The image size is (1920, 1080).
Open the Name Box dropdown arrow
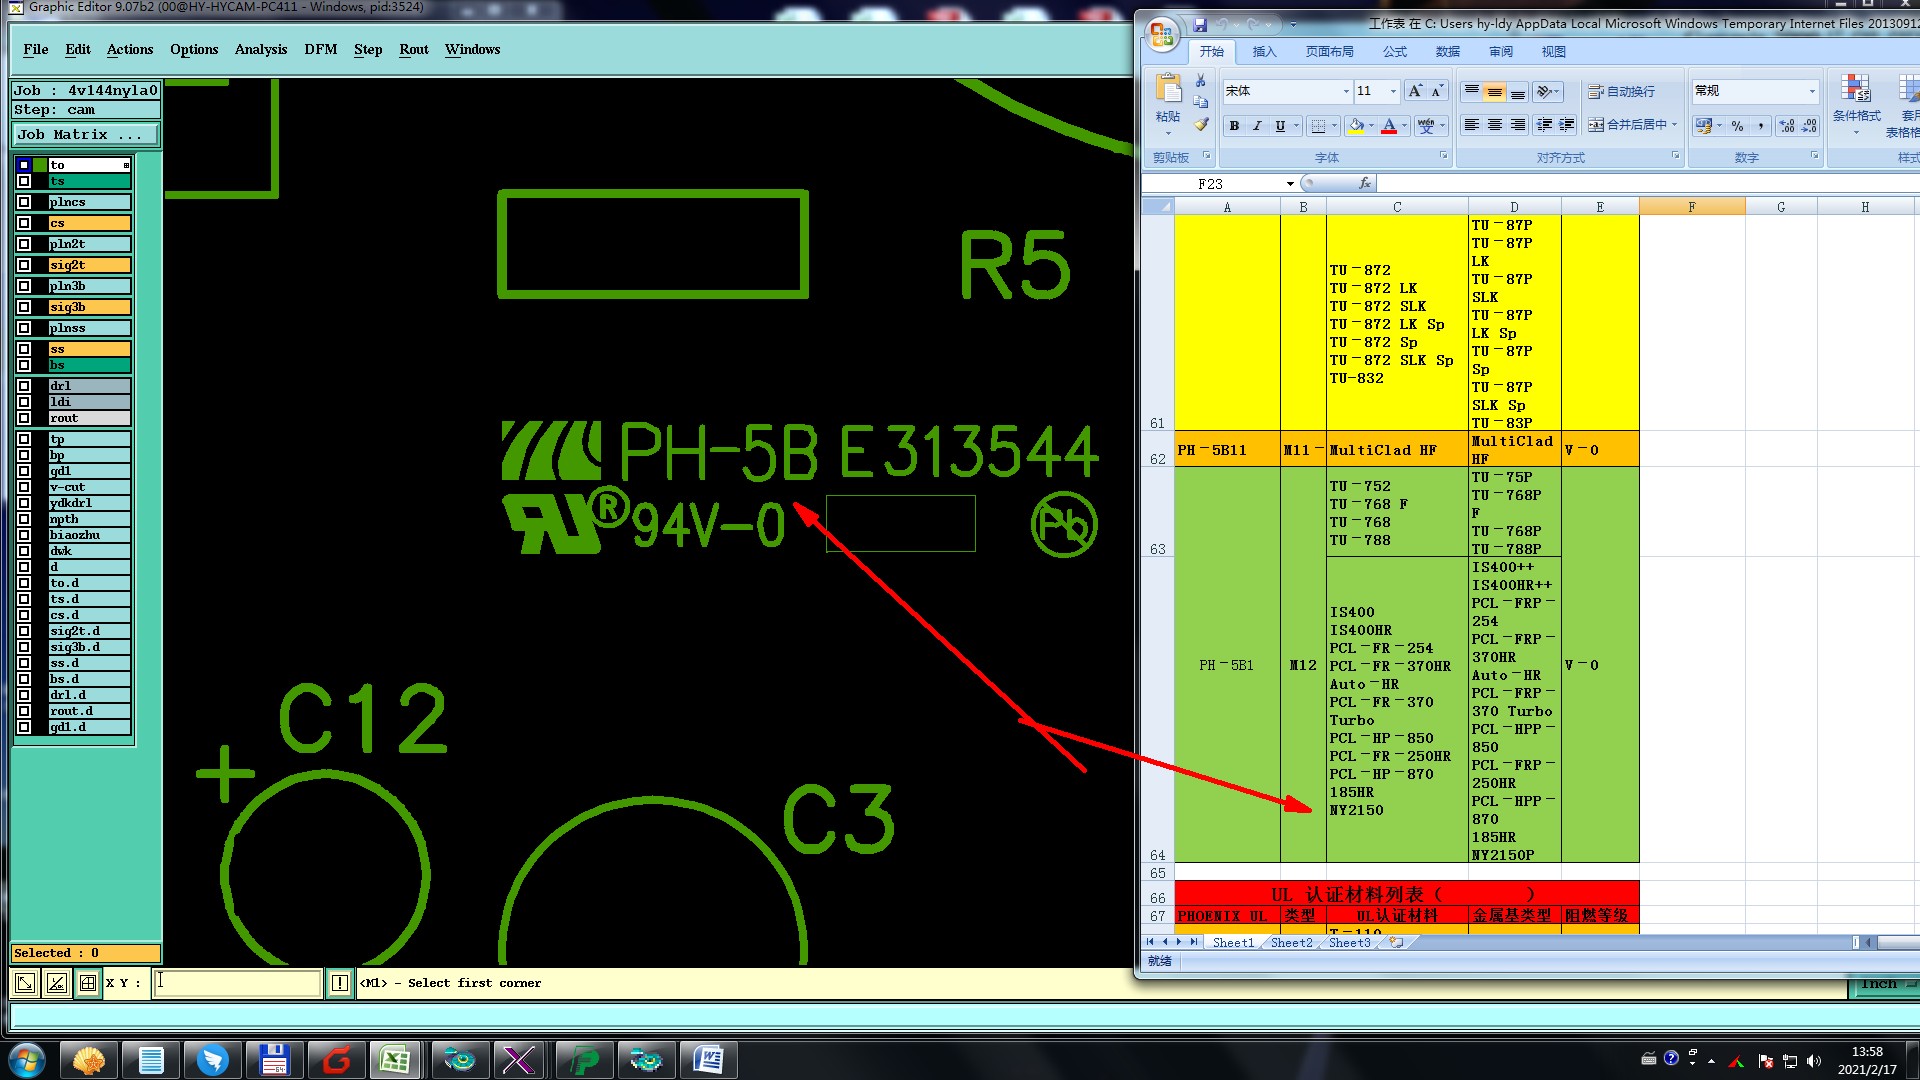pos(1290,184)
